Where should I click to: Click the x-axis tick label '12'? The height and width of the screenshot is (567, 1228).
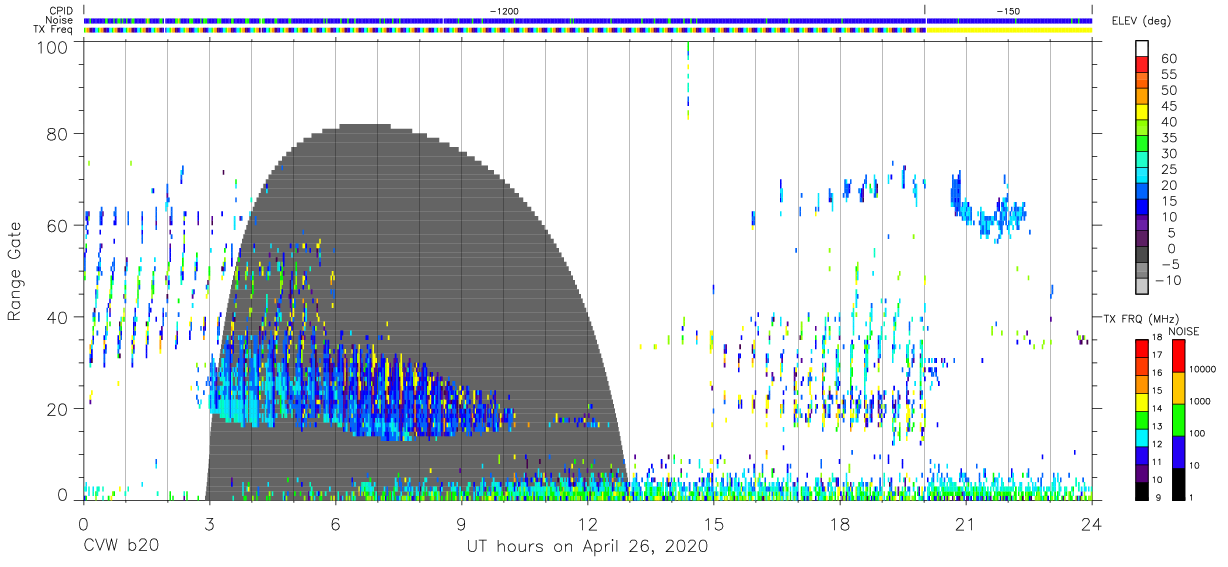point(587,524)
